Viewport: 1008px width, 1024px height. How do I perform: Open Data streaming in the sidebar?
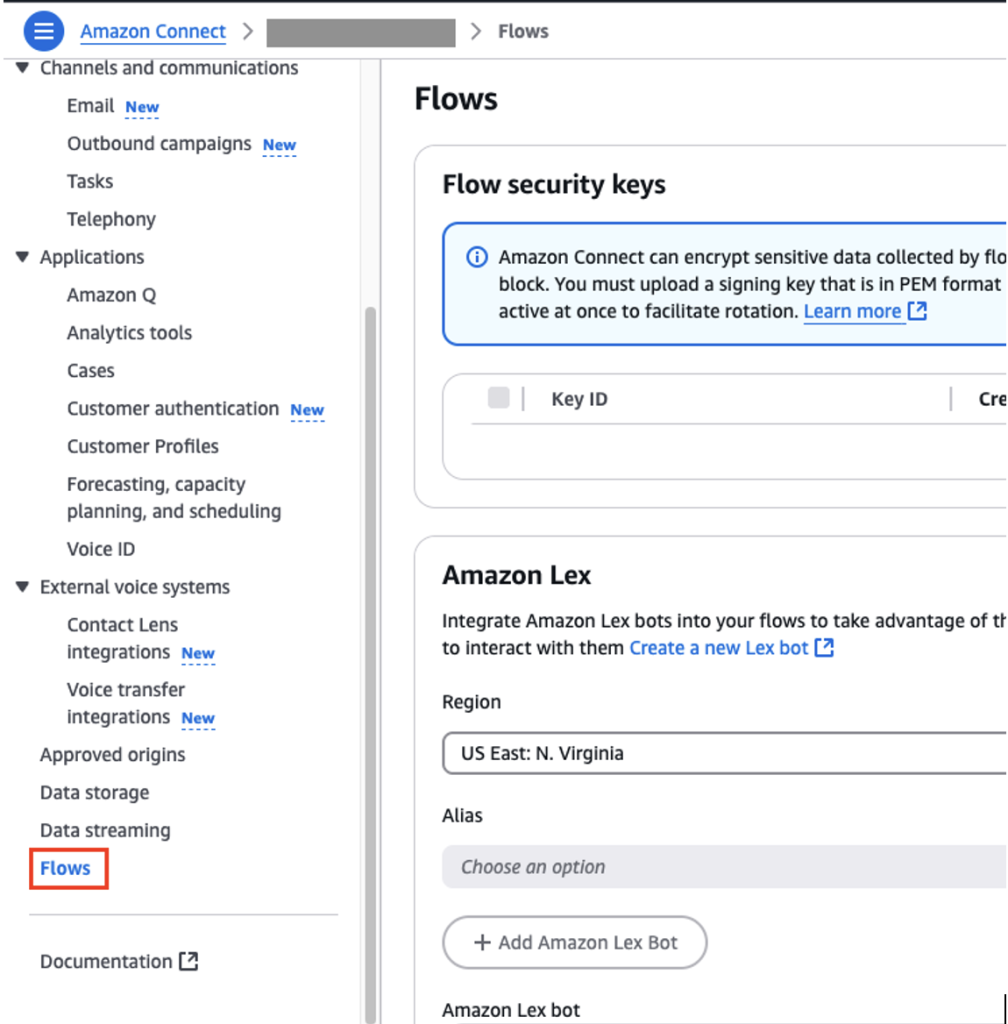[x=105, y=831]
